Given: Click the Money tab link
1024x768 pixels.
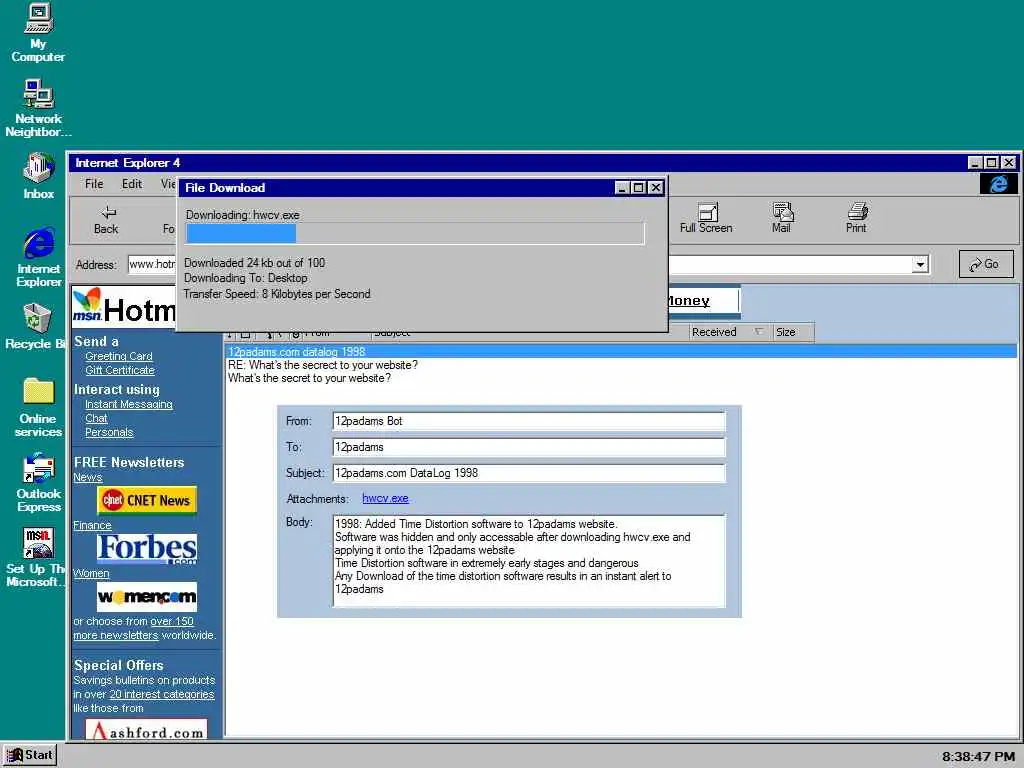Looking at the screenshot, I should [689, 301].
